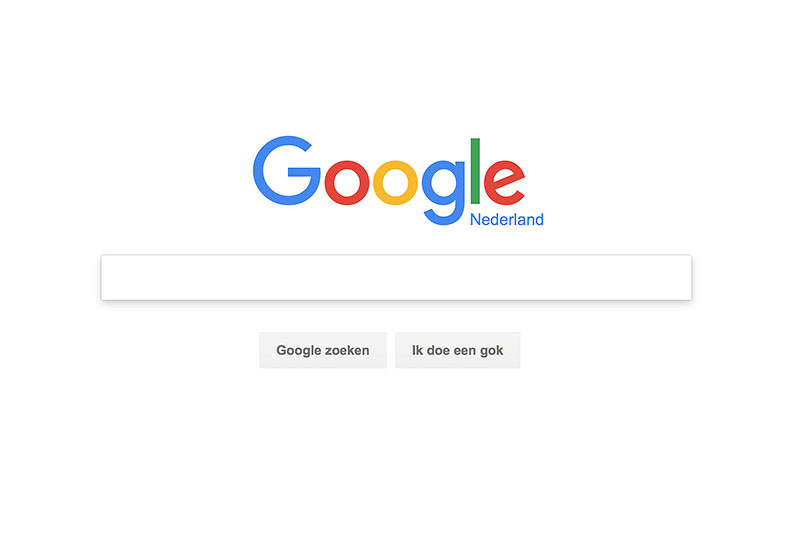Click the word een on lucky button
This screenshot has width=800, height=533.
coord(465,351)
